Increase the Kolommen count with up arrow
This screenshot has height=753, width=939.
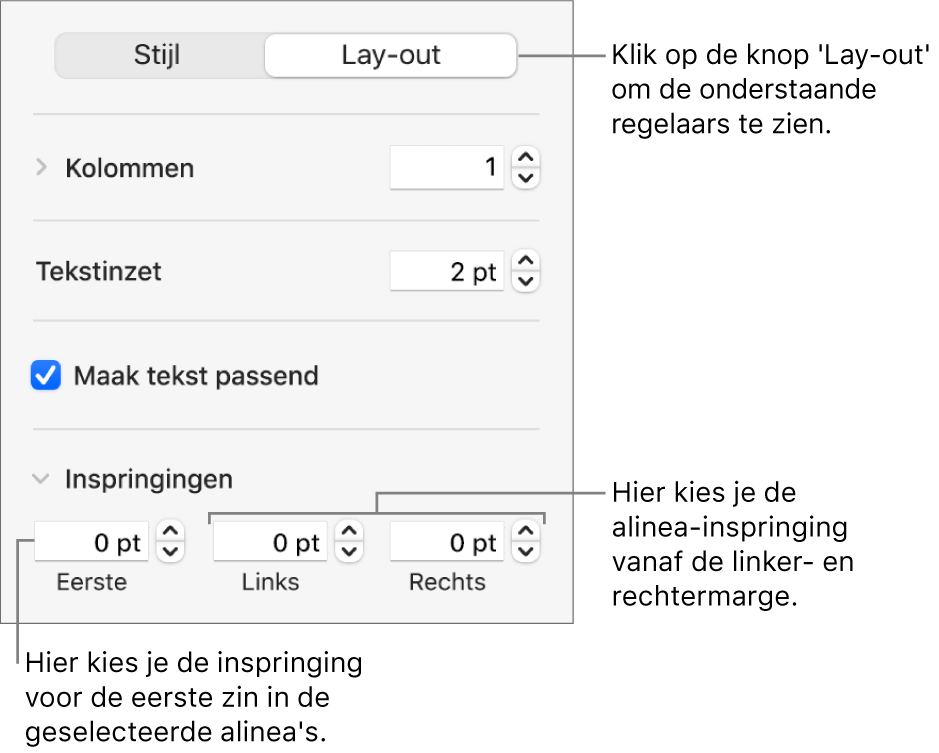[526, 158]
